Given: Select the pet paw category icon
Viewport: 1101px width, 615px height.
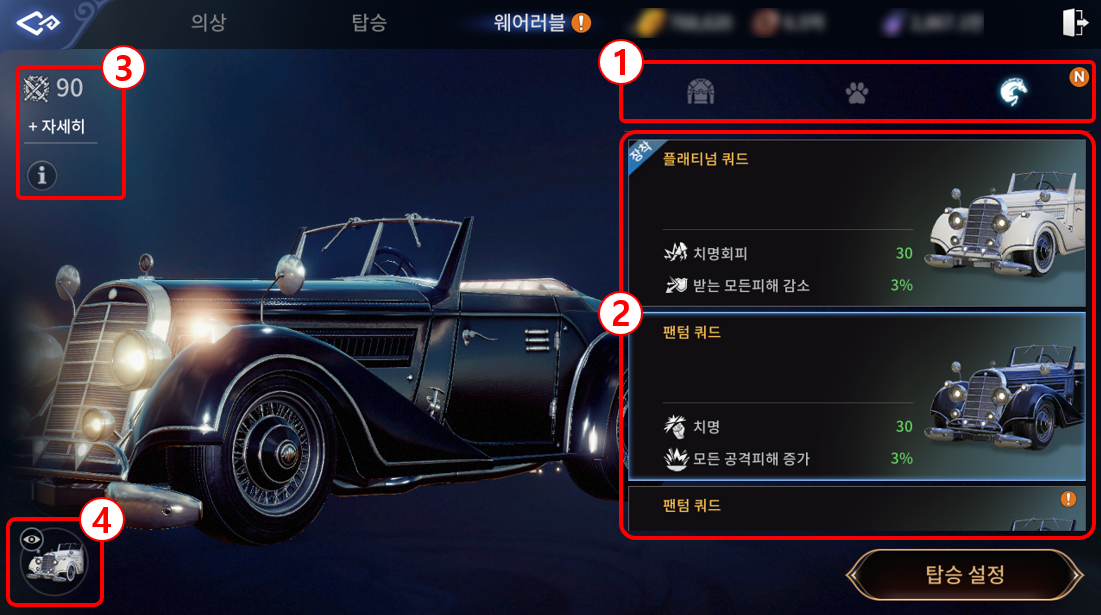Looking at the screenshot, I should 857,93.
